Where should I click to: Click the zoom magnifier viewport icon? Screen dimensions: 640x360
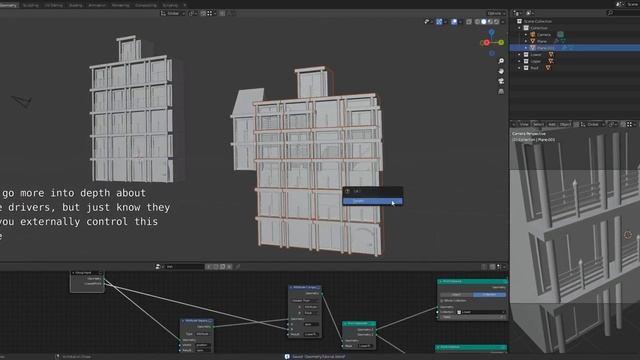pos(501,61)
